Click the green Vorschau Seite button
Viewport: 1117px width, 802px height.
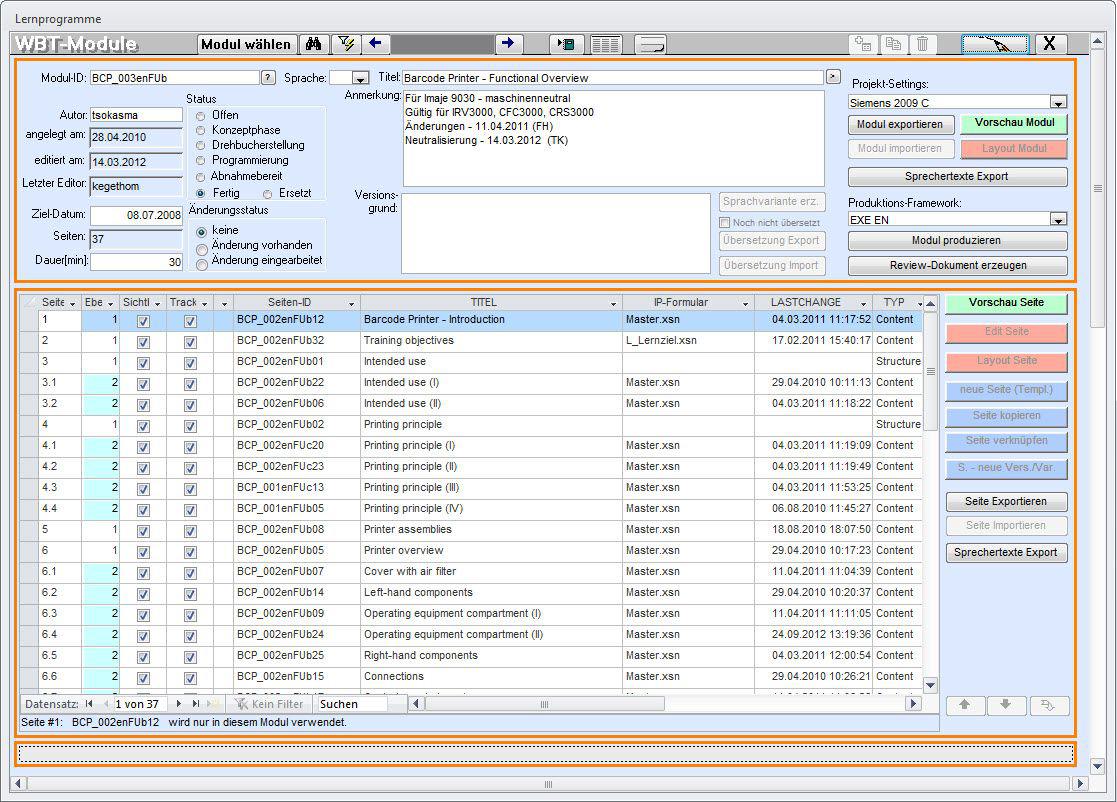pyautogui.click(x=1006, y=303)
